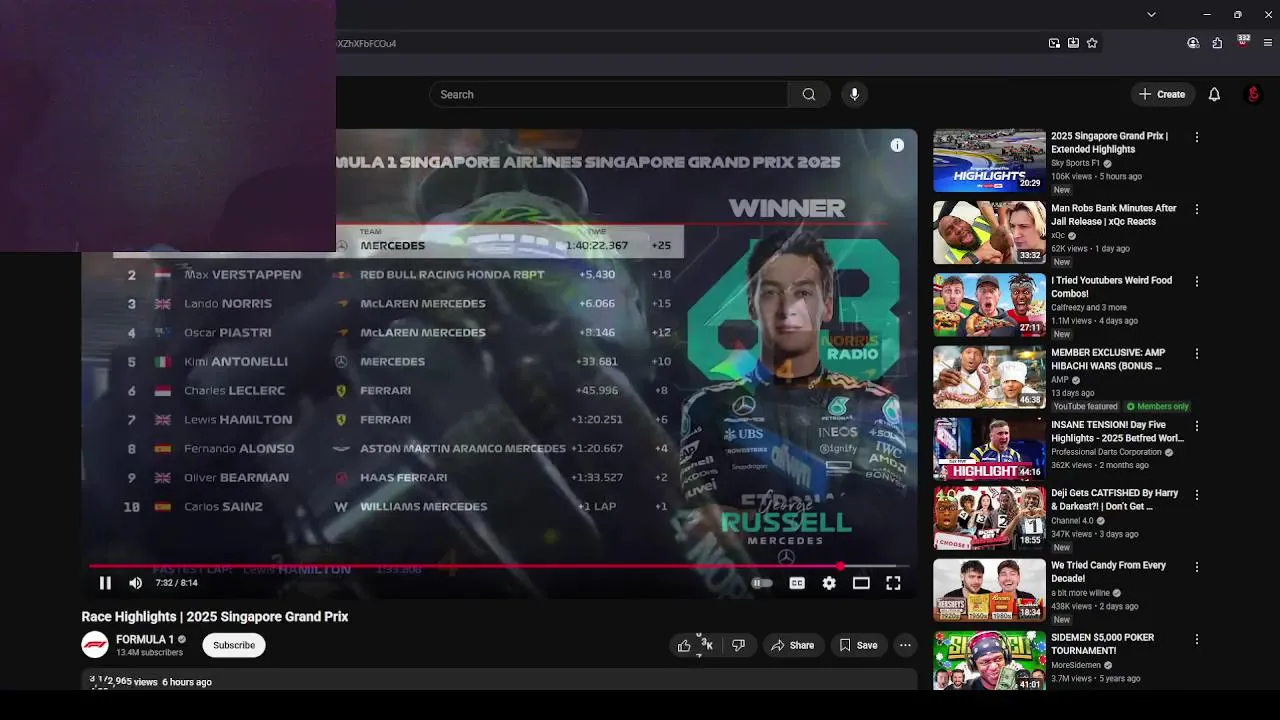
Task: Open the Youtubers Weird Food Combos thumbnail
Action: (x=989, y=305)
